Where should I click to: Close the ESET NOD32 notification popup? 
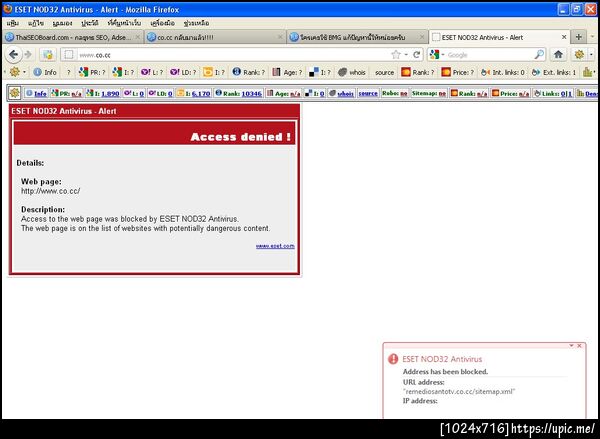579,346
